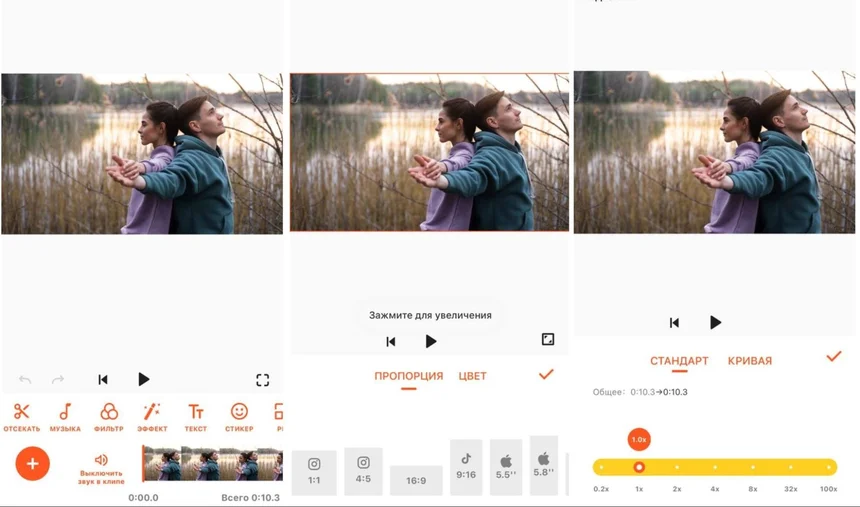Click the 1.0x speed indicator bubble
Screen dimensions: 860x507
pos(639,440)
